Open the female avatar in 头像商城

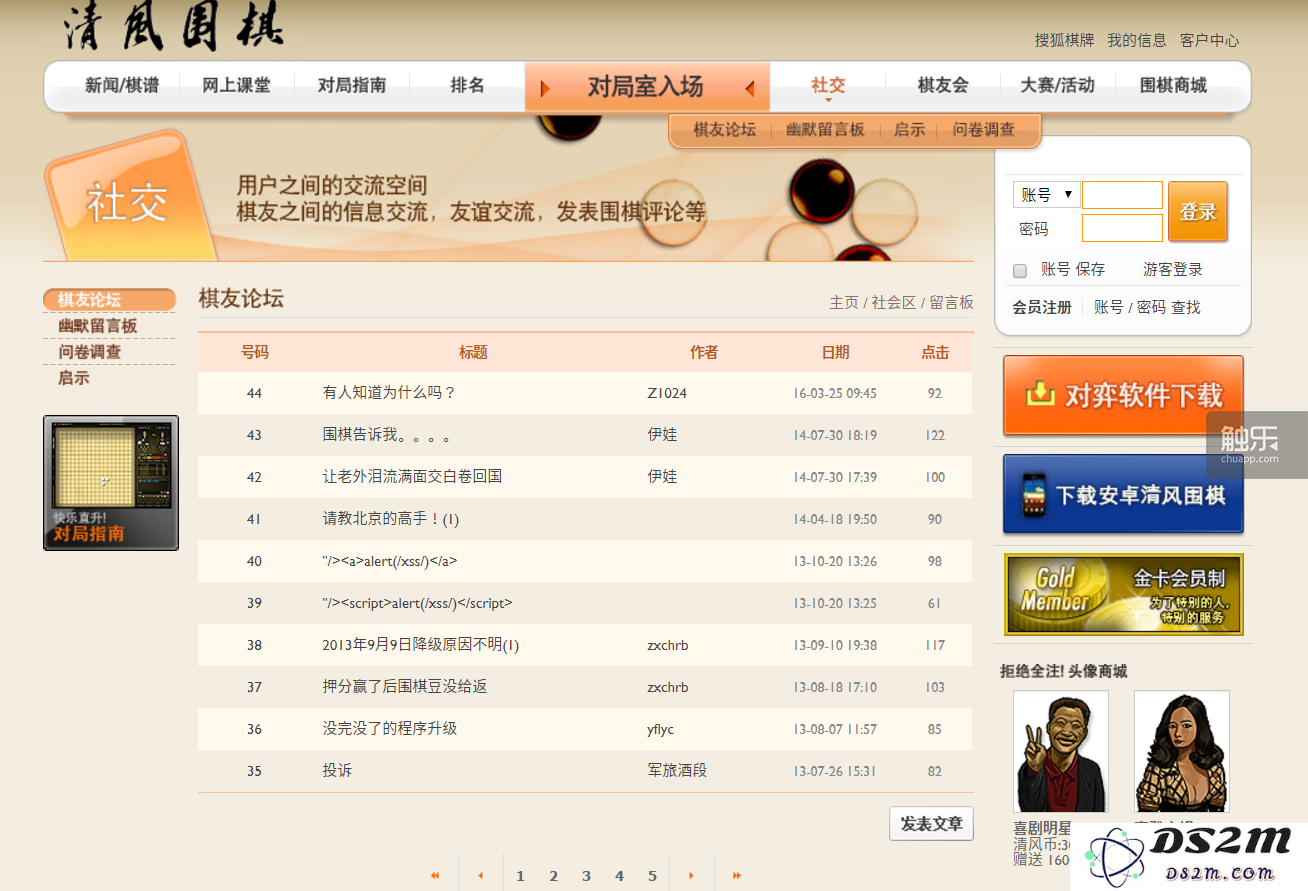(1181, 752)
